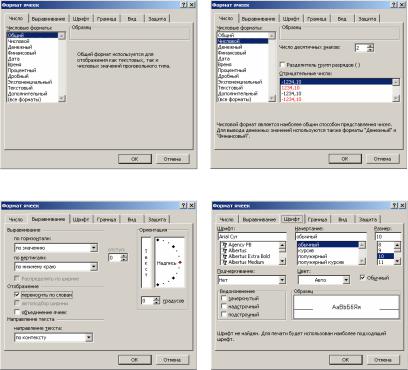
Task: Click Отмена in the Шрифт dialog
Action: coord(383,360)
